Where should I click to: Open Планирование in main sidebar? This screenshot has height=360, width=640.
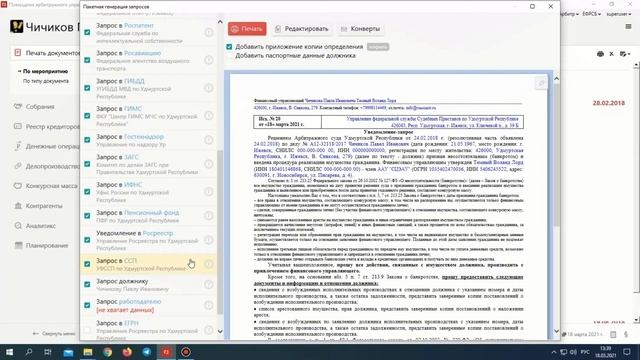(41, 245)
